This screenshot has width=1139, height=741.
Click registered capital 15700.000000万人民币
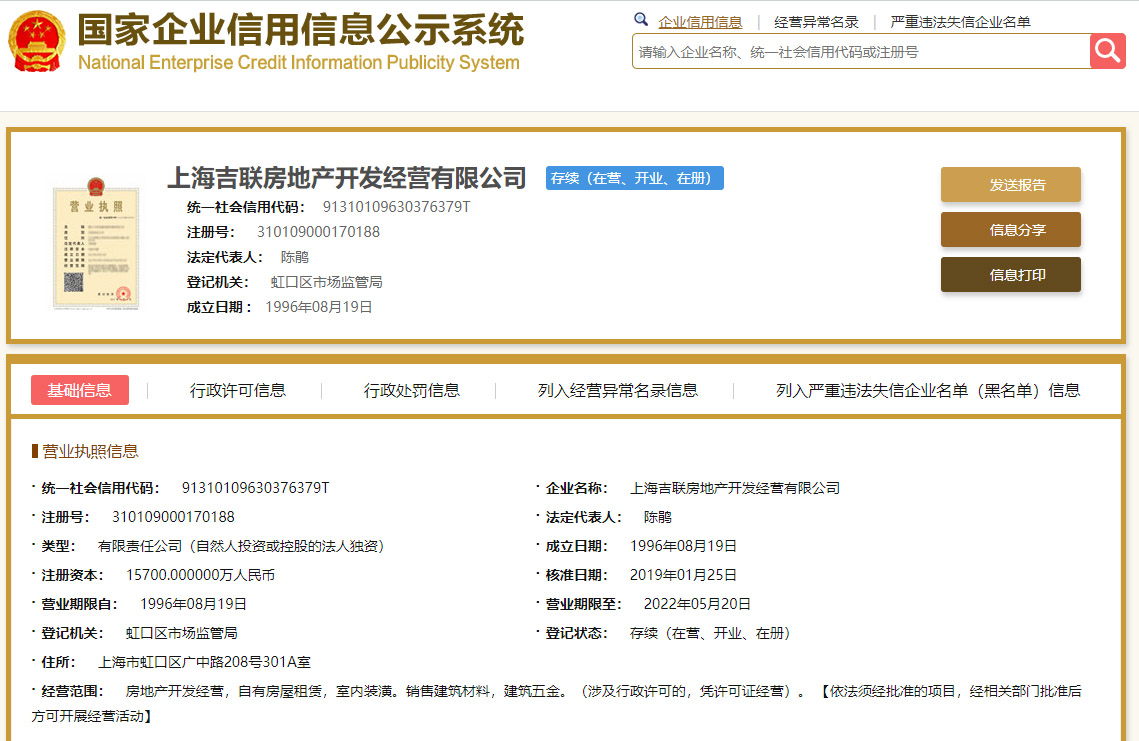point(200,575)
